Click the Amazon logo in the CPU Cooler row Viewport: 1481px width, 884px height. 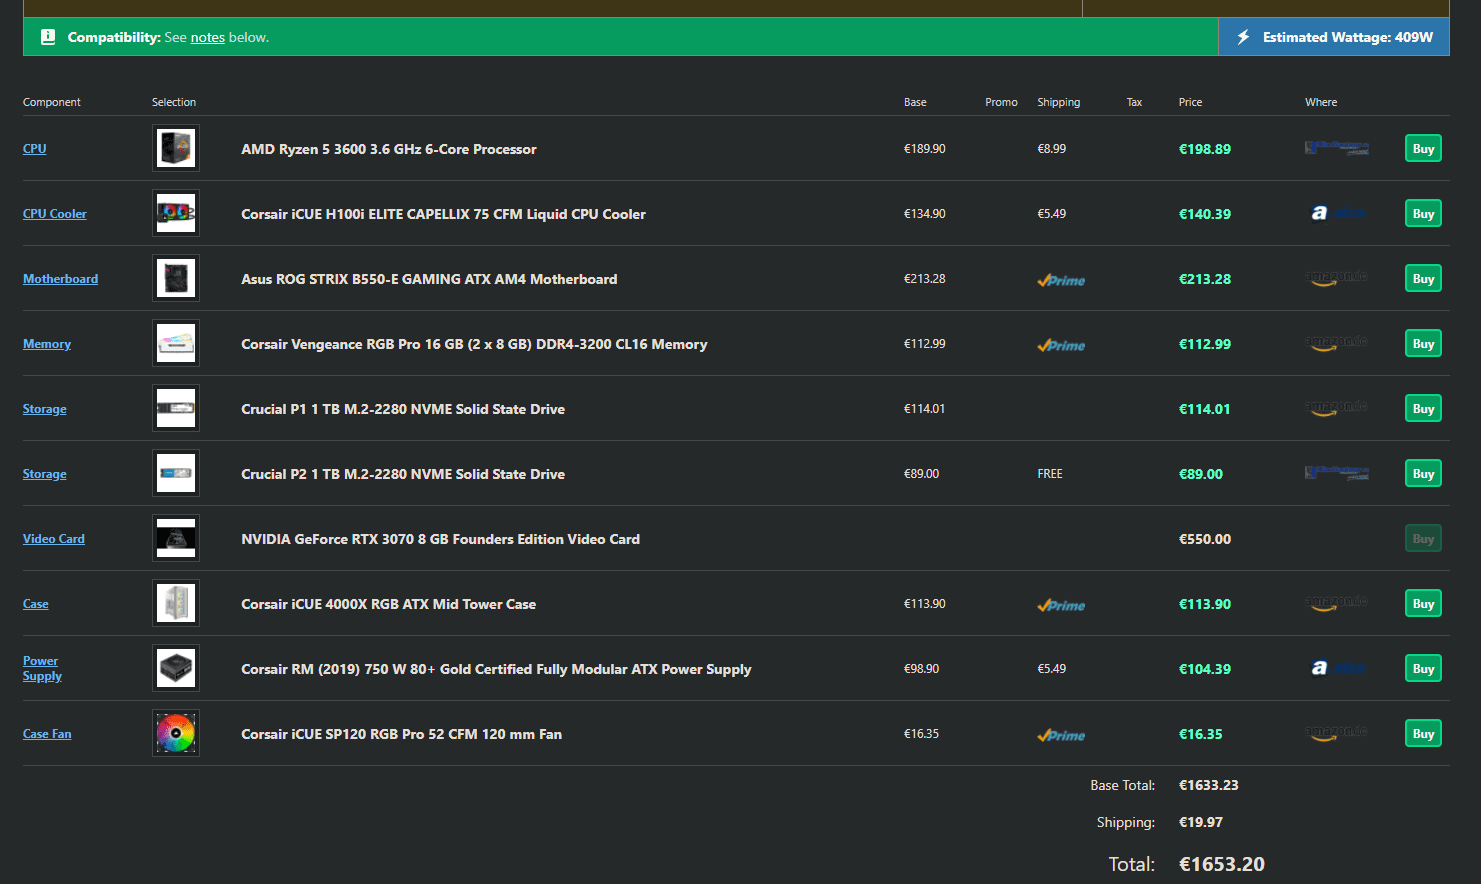click(x=1336, y=213)
